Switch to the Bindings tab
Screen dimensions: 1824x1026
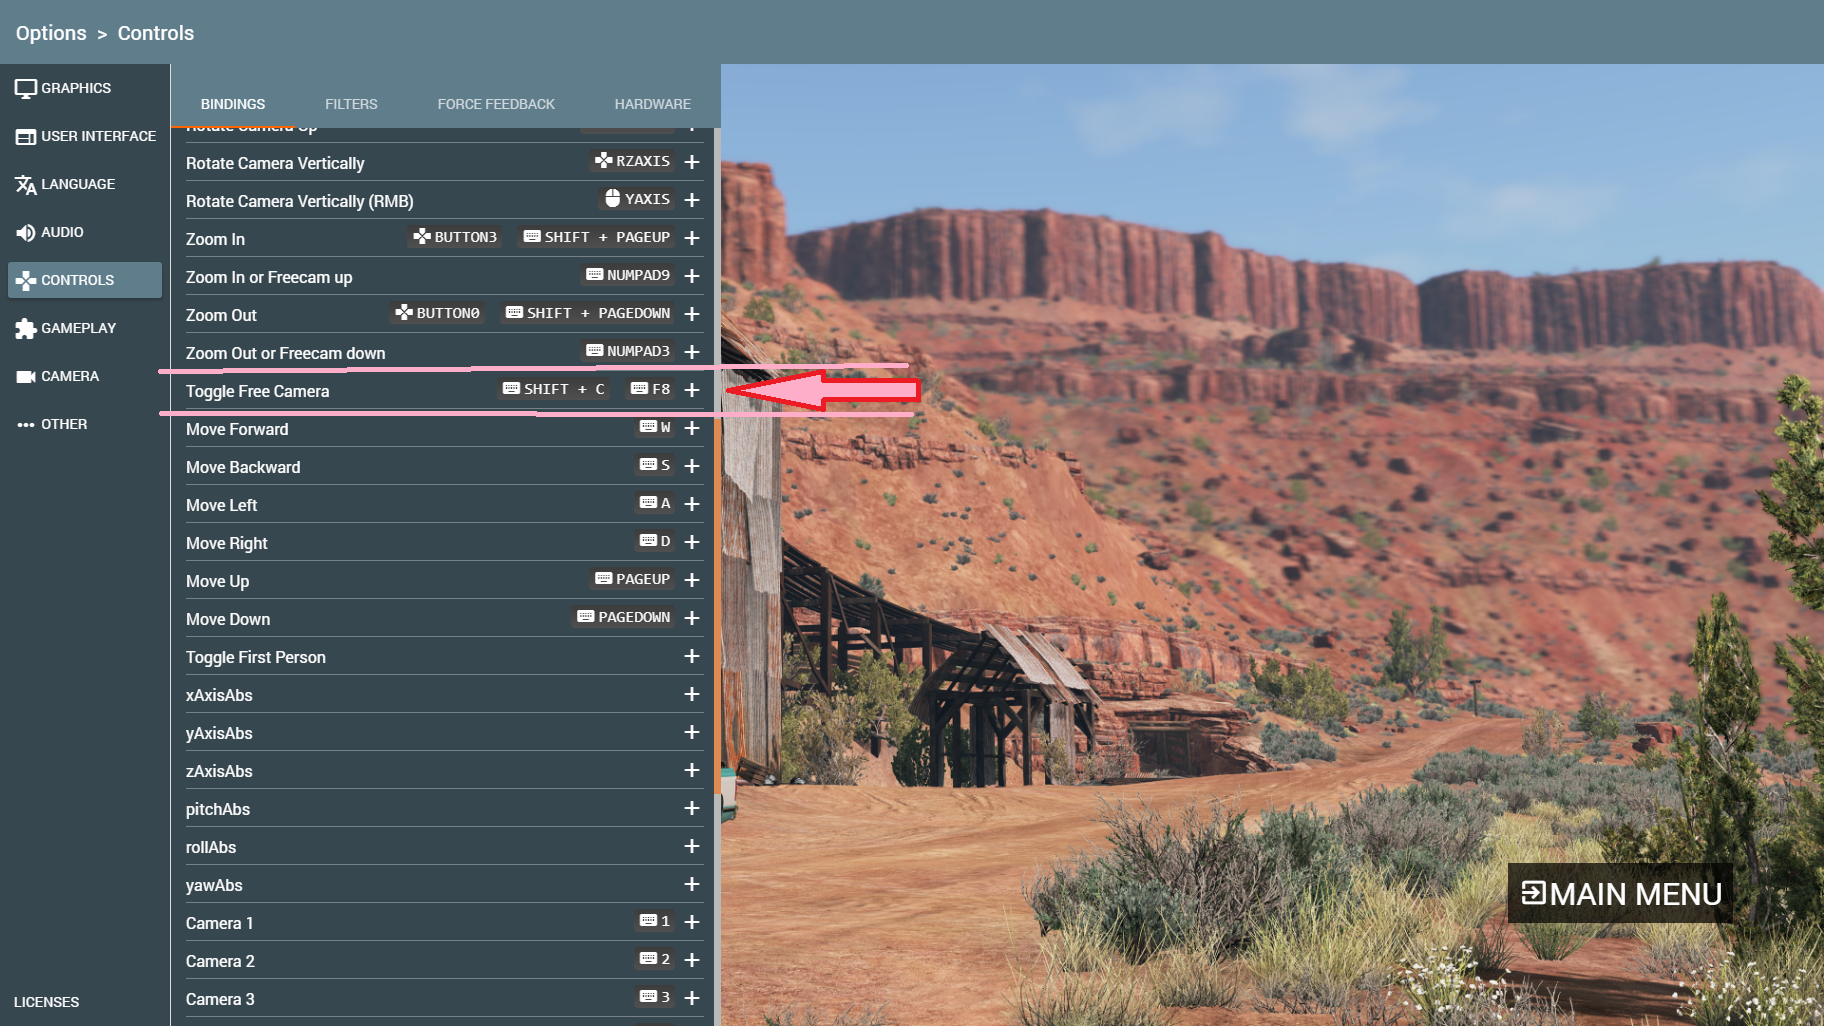coord(233,104)
